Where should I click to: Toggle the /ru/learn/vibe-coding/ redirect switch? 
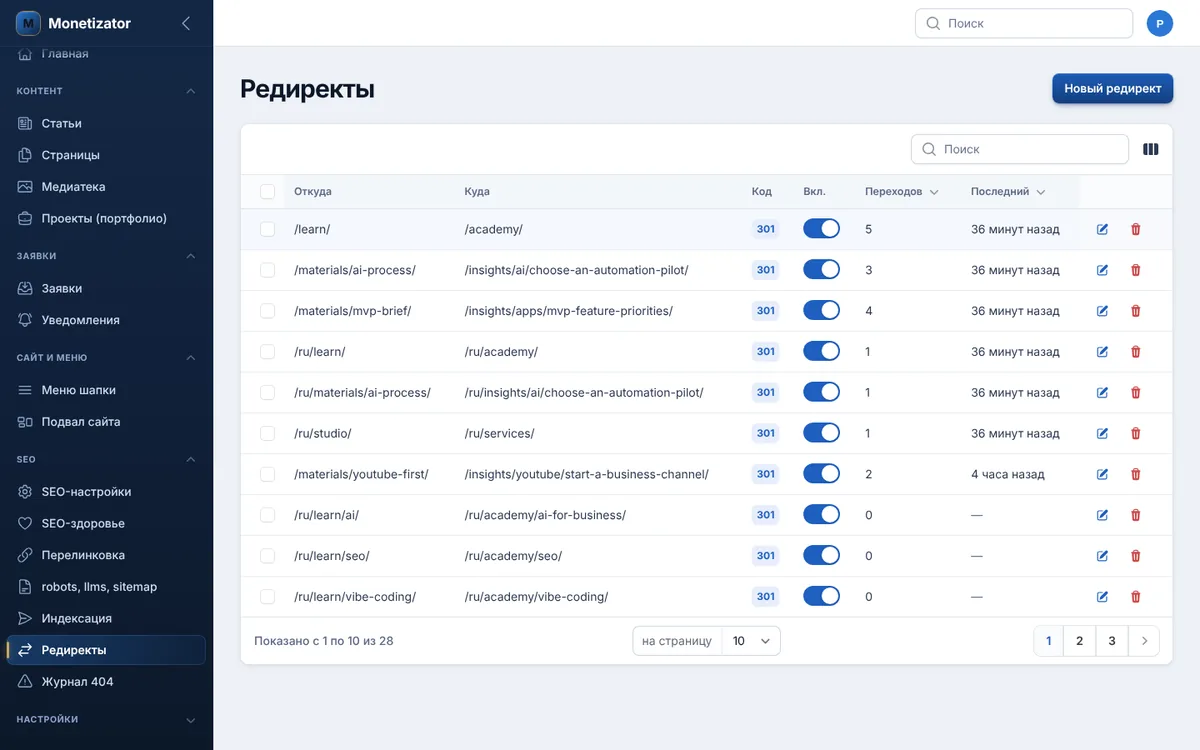(821, 597)
